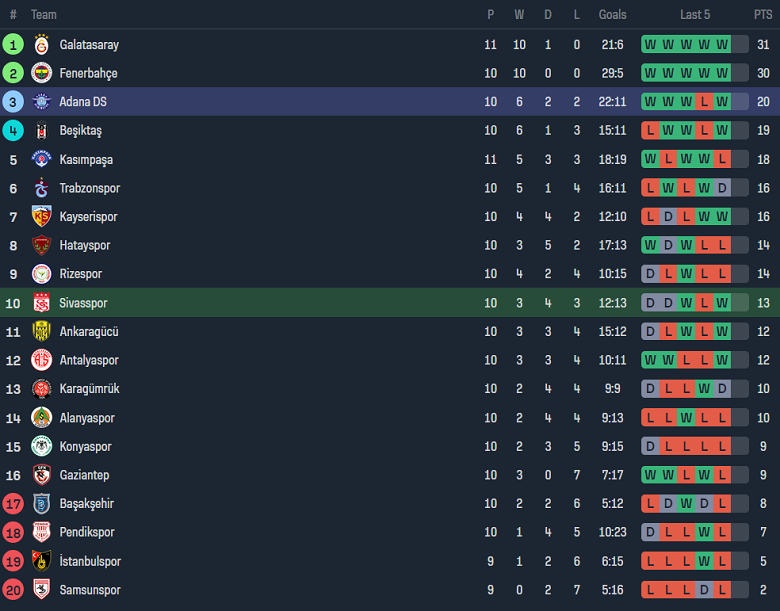The image size is (780, 611).
Task: Click the Last 5 column header
Action: (x=695, y=15)
